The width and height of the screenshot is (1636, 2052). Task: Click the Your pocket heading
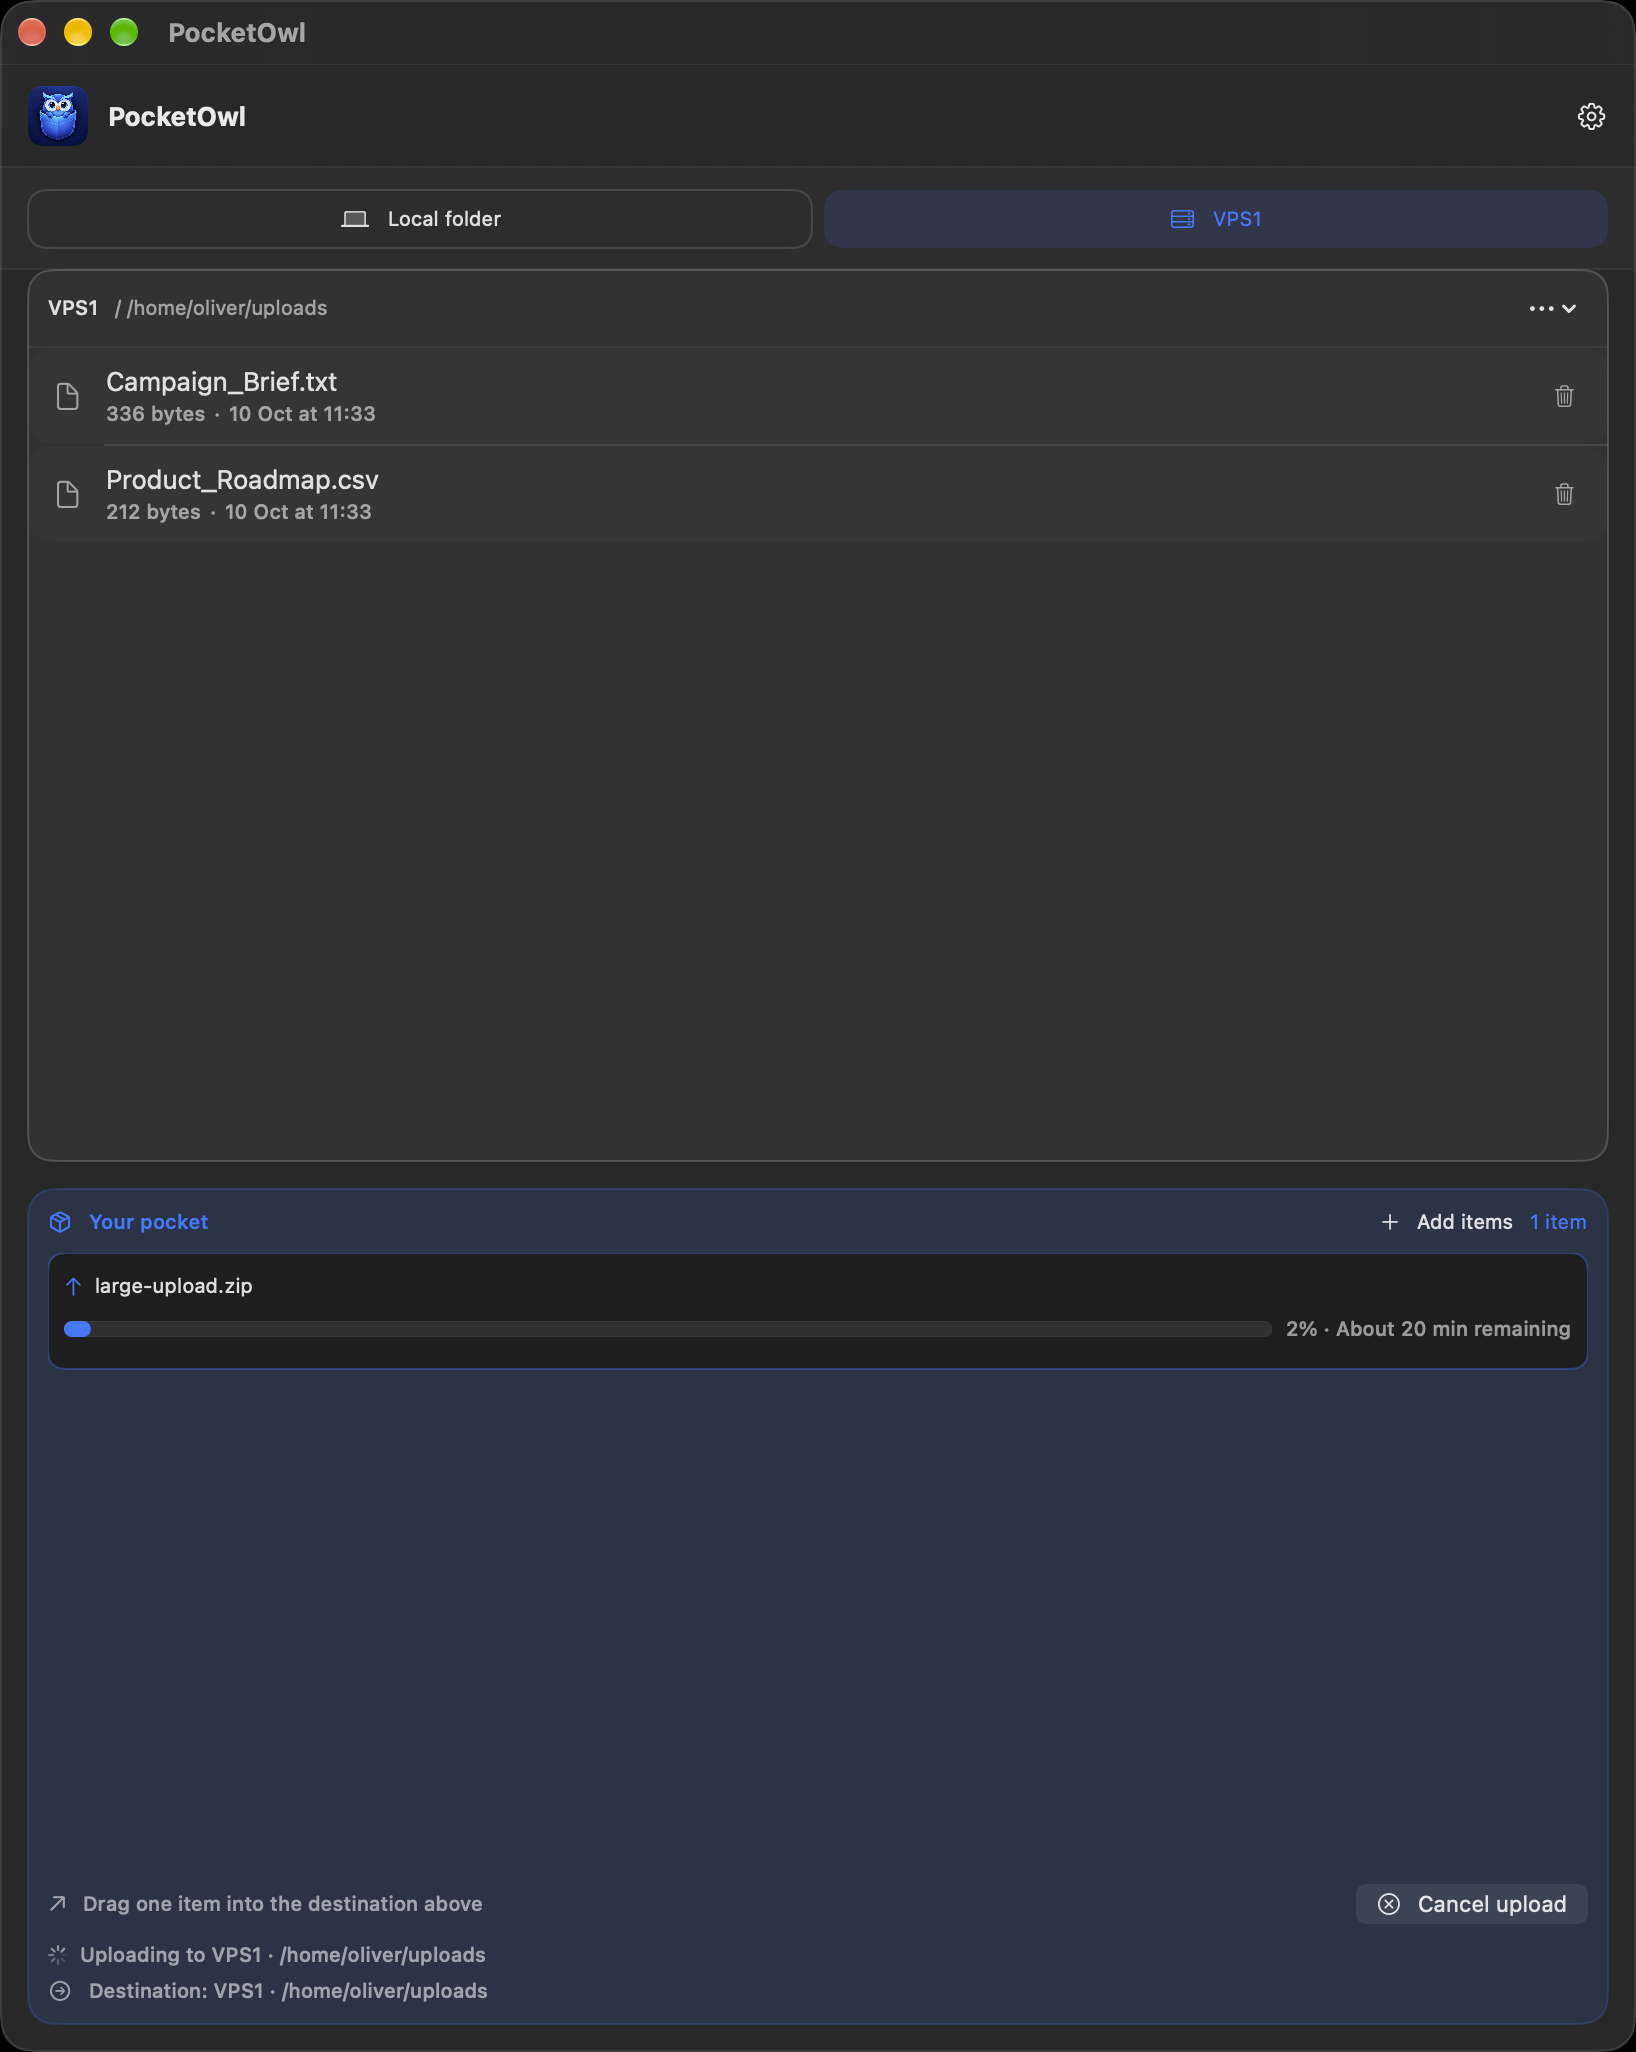coord(149,1222)
